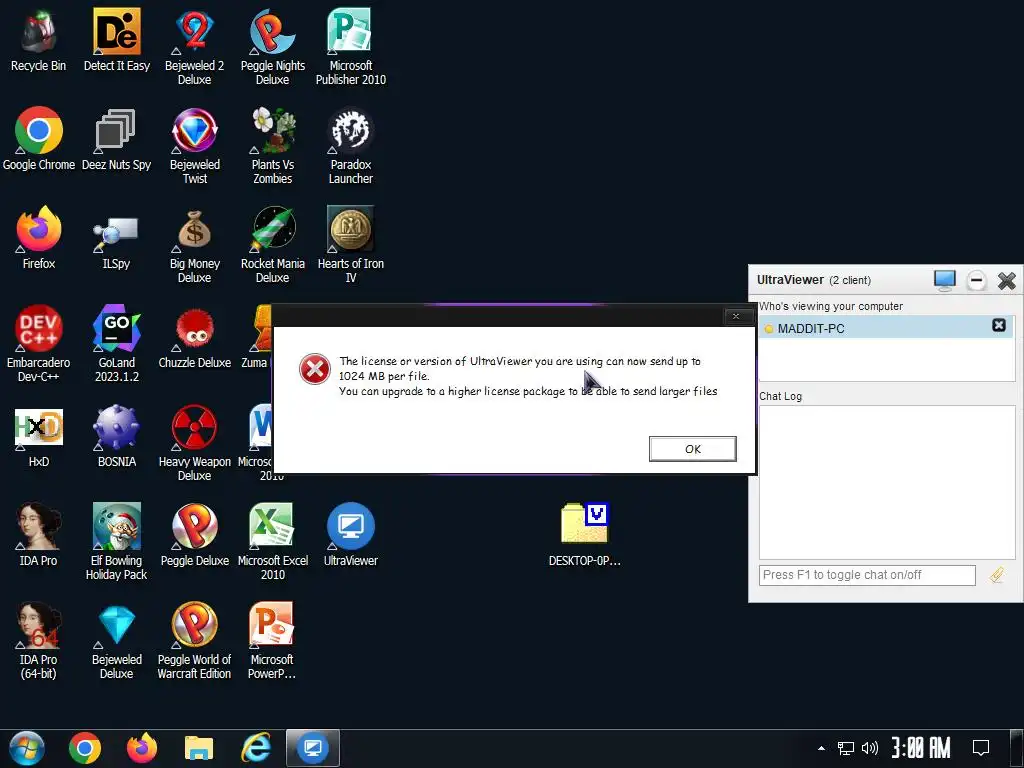Close the license error dialog with X
Image resolution: width=1024 pixels, height=768 pixels.
(735, 316)
